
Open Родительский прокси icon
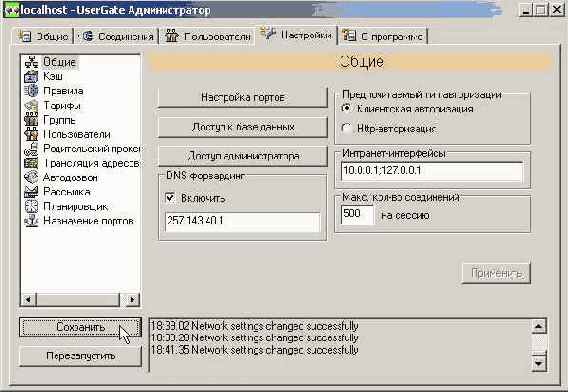(x=31, y=149)
